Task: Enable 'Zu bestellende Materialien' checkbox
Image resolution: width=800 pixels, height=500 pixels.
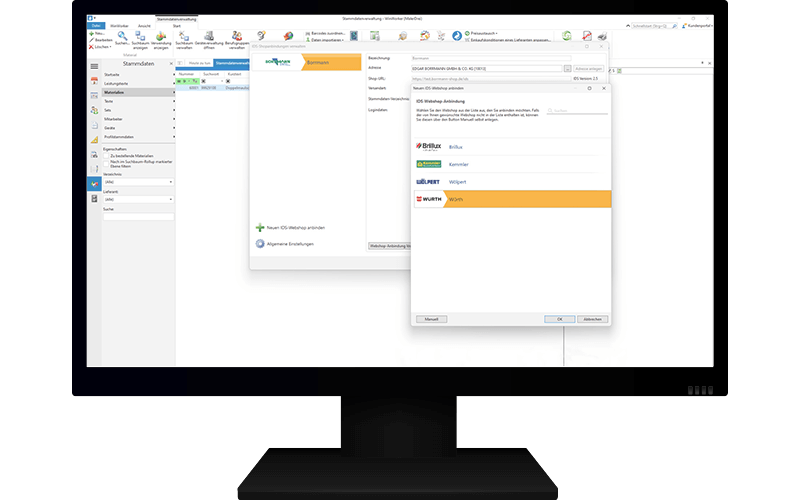Action: 106,156
